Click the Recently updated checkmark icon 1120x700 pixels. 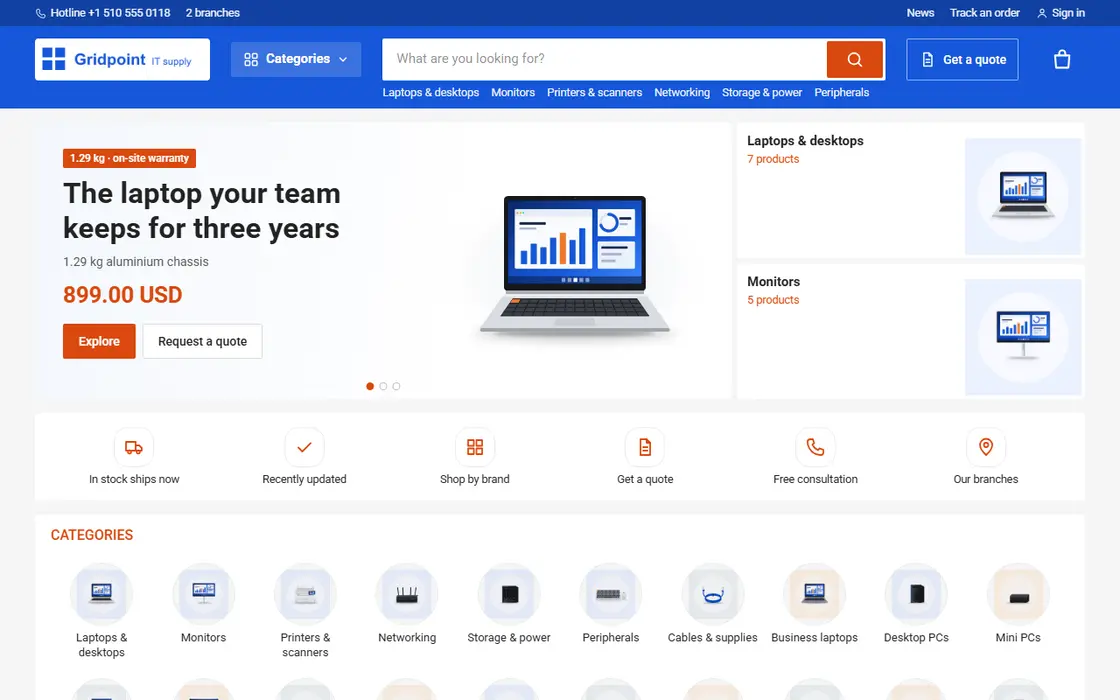304,447
